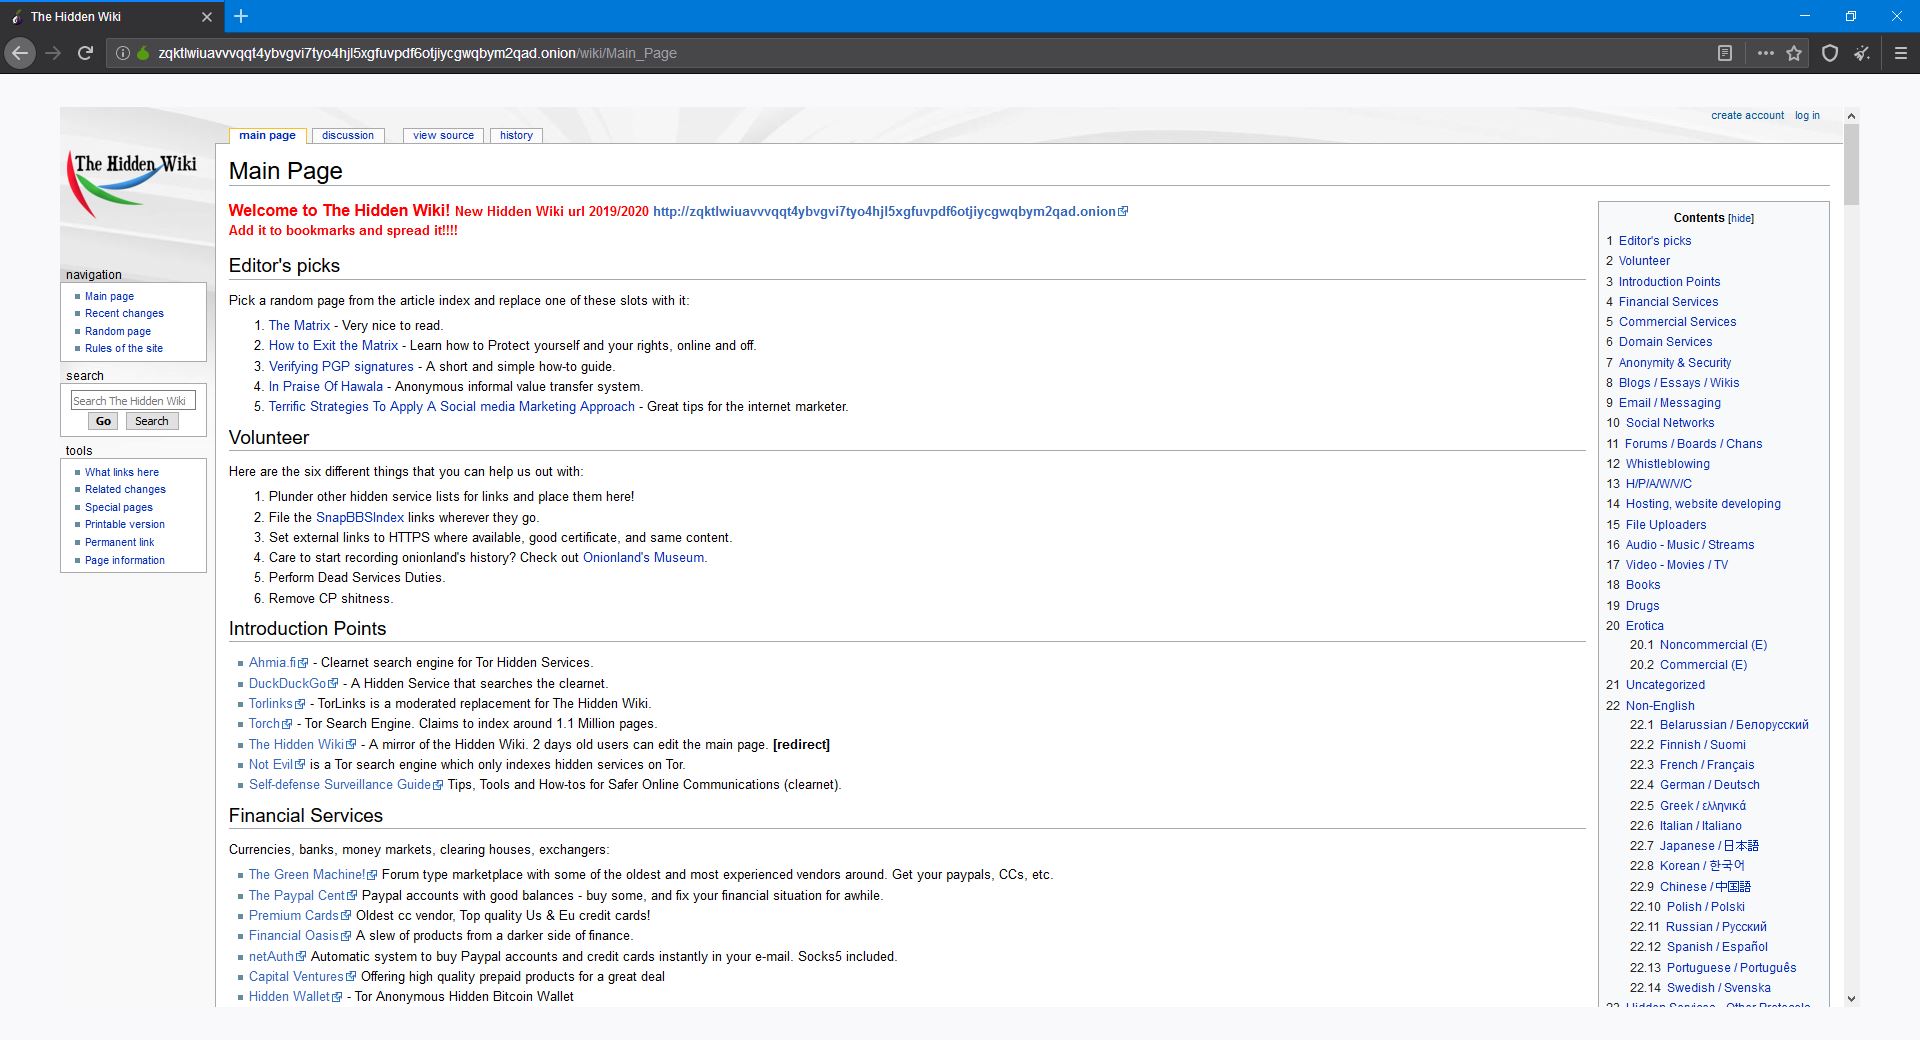Click the New Identity broom icon
The image size is (1920, 1040).
point(1862,53)
